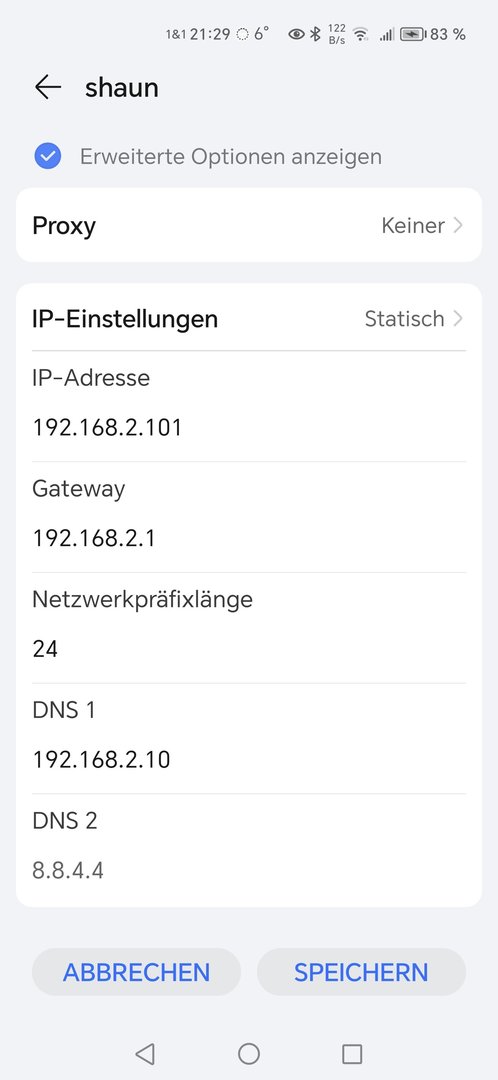Tap the home circle navigation button
The height and width of the screenshot is (1080, 498).
click(x=249, y=1054)
